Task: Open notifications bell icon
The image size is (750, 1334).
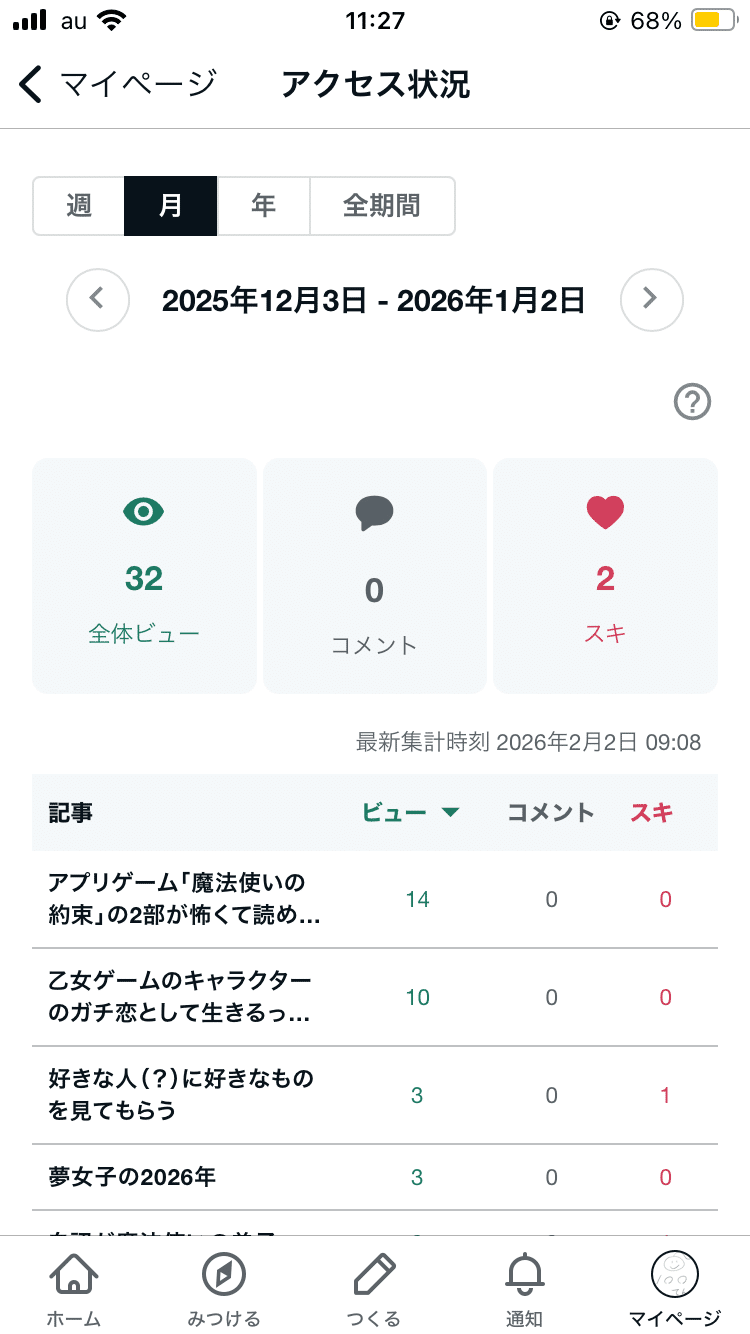Action: 524,1276
